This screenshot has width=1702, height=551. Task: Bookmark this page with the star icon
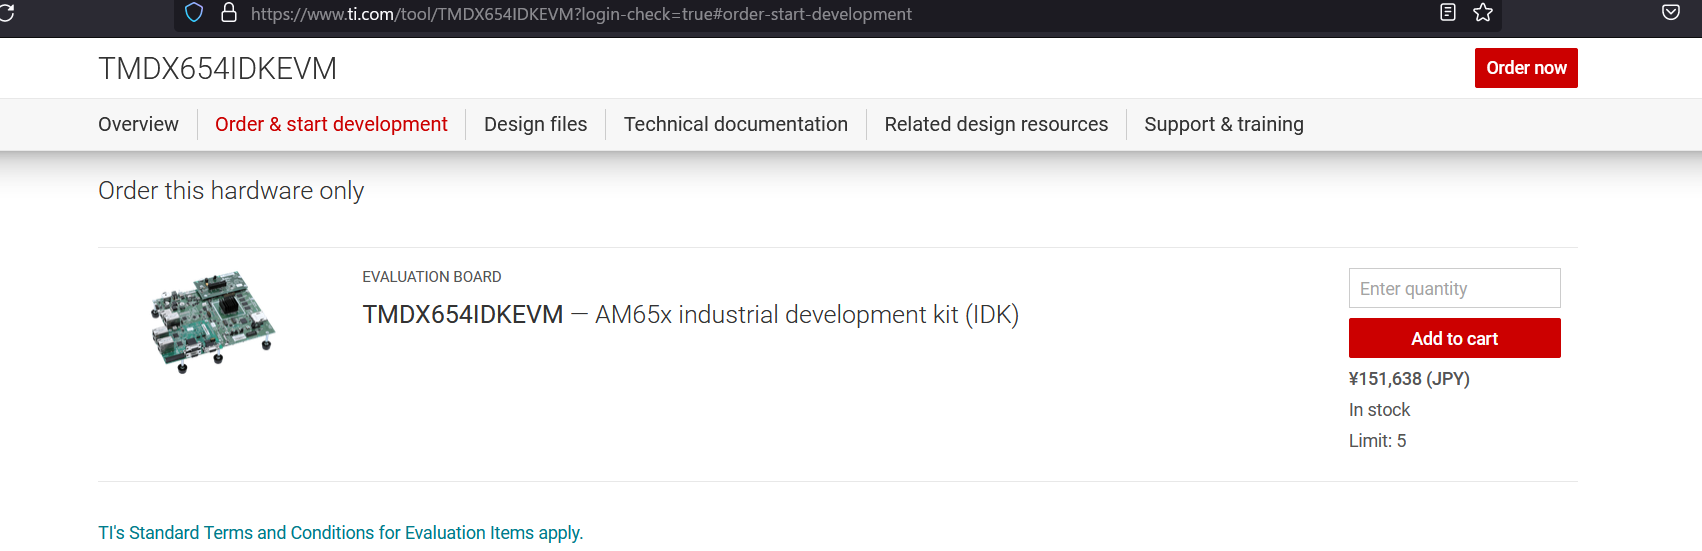point(1483,13)
